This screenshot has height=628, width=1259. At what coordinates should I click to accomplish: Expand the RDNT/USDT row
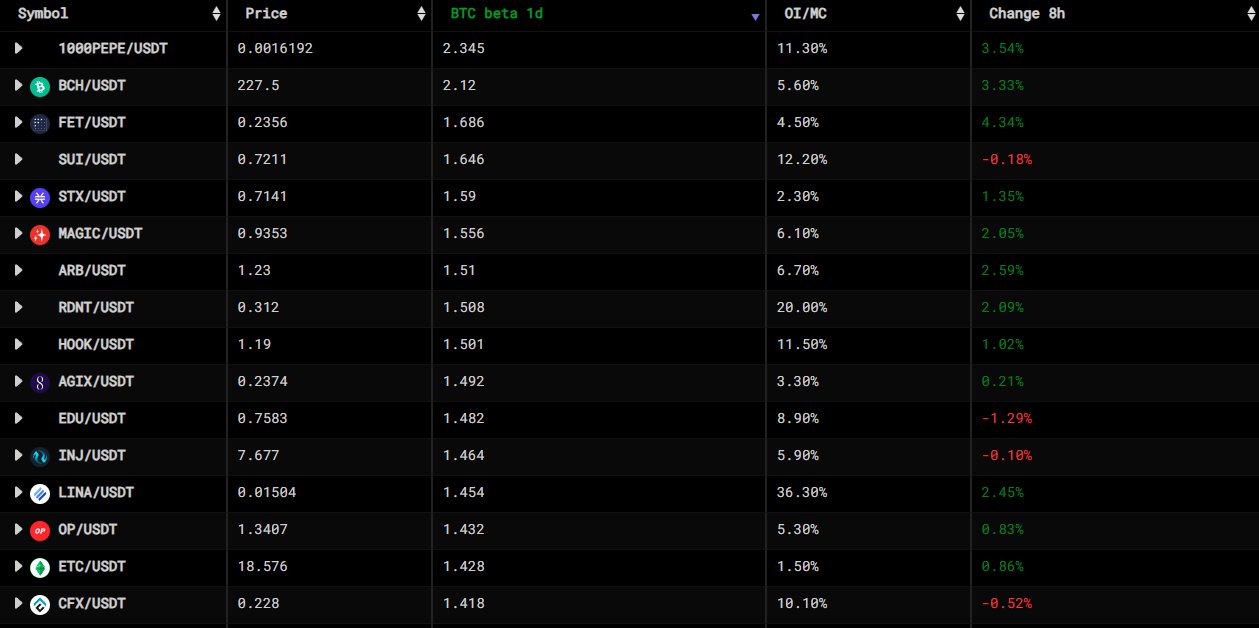click(x=18, y=307)
